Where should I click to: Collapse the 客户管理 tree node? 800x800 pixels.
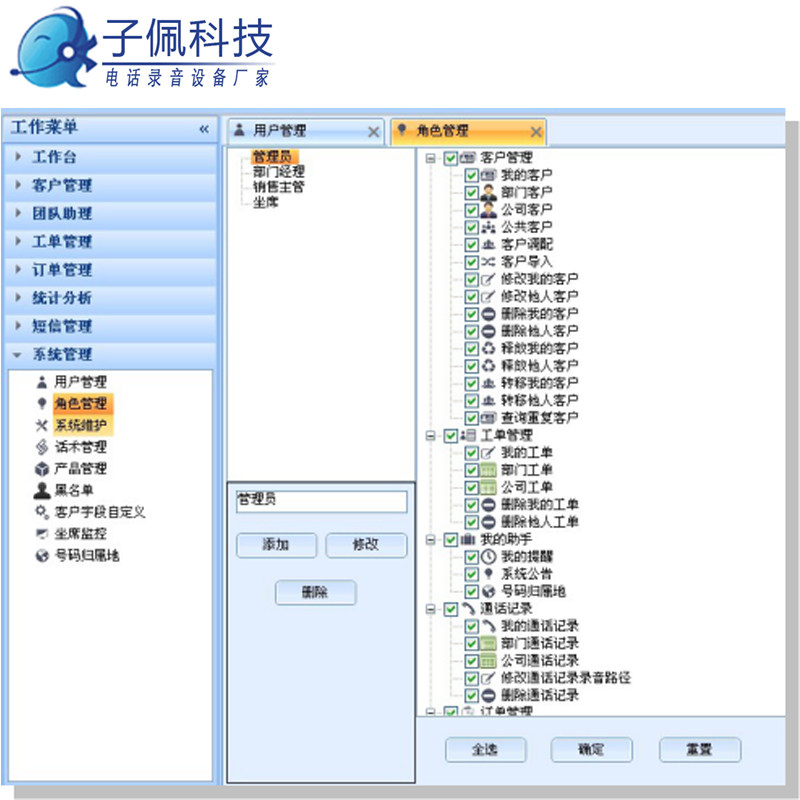(x=430, y=156)
